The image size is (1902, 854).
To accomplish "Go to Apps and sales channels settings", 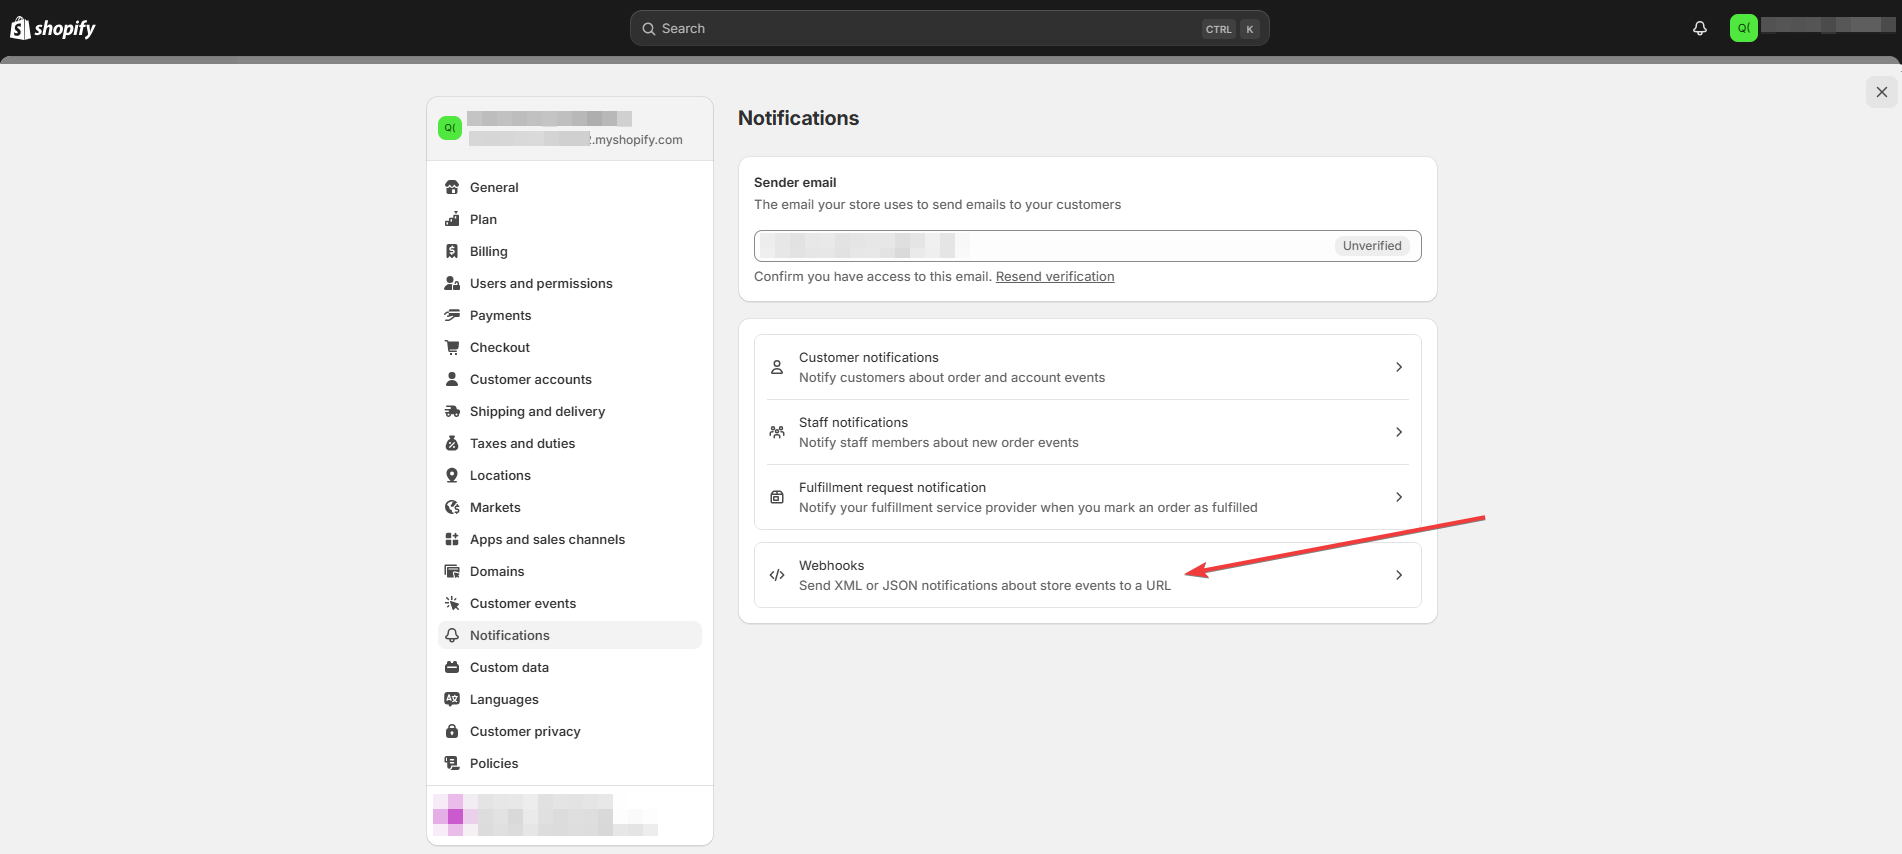I will (547, 539).
